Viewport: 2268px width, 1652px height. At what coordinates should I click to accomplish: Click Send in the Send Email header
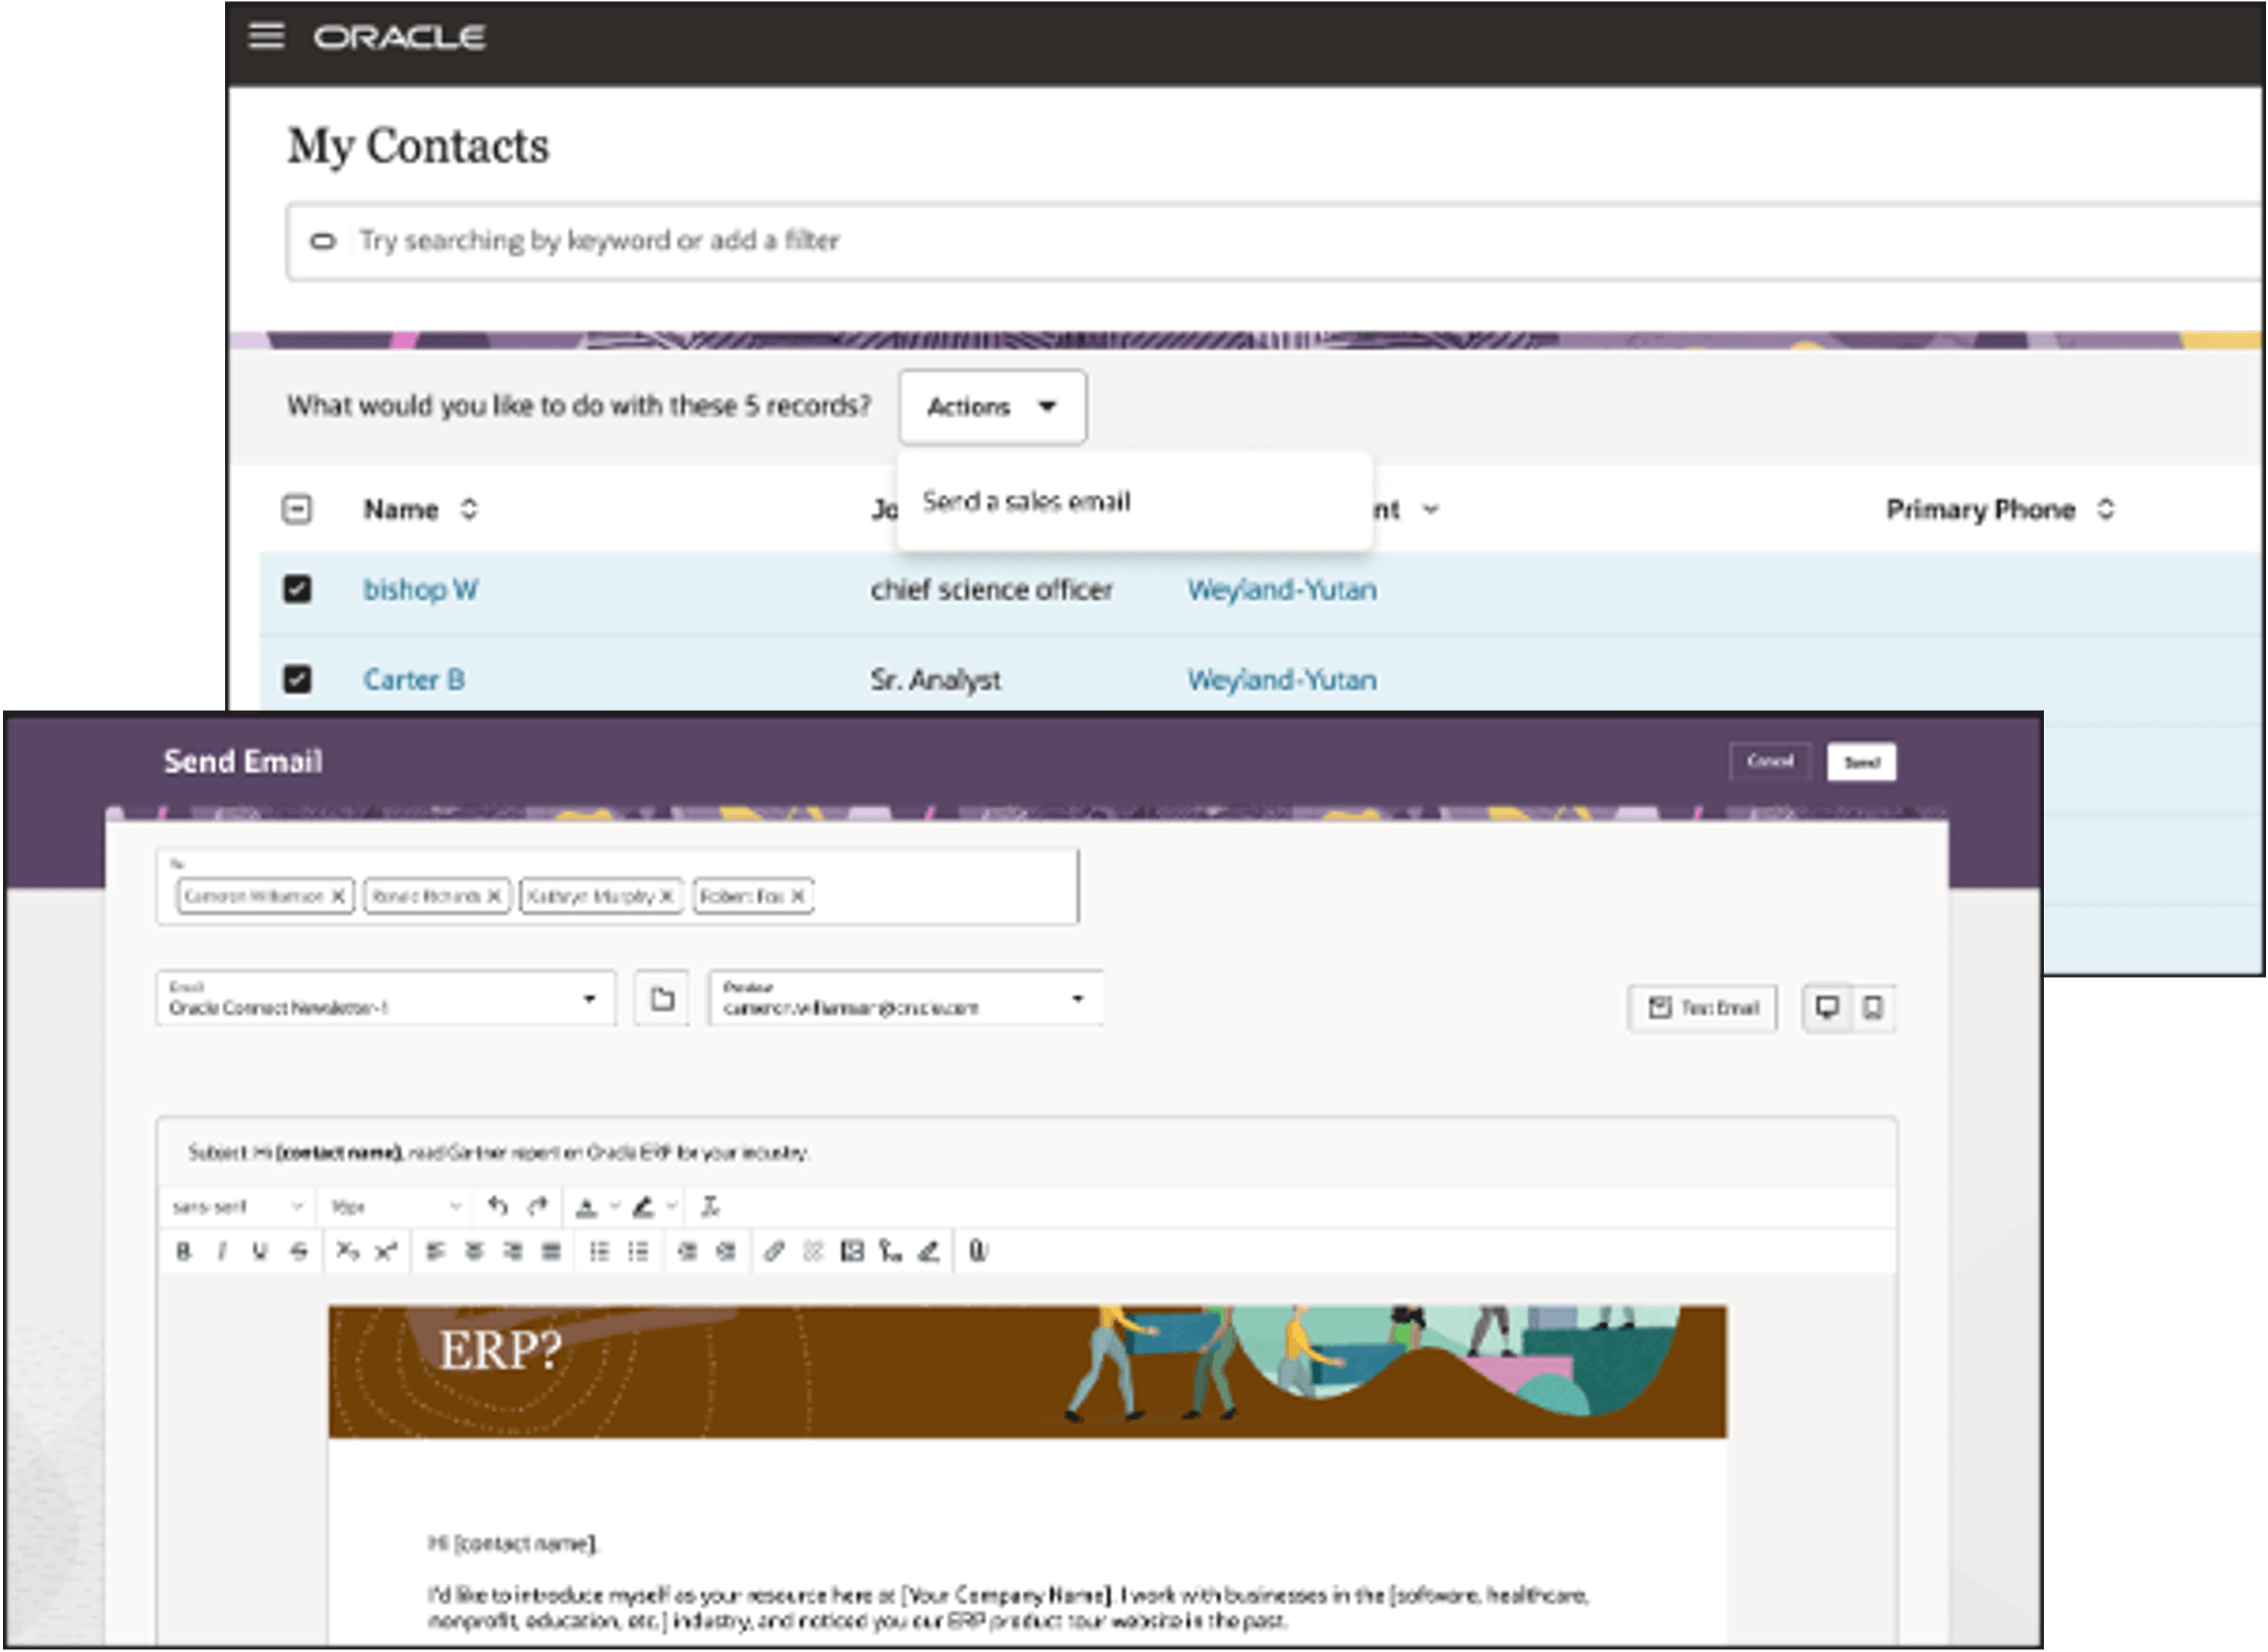tap(1861, 762)
